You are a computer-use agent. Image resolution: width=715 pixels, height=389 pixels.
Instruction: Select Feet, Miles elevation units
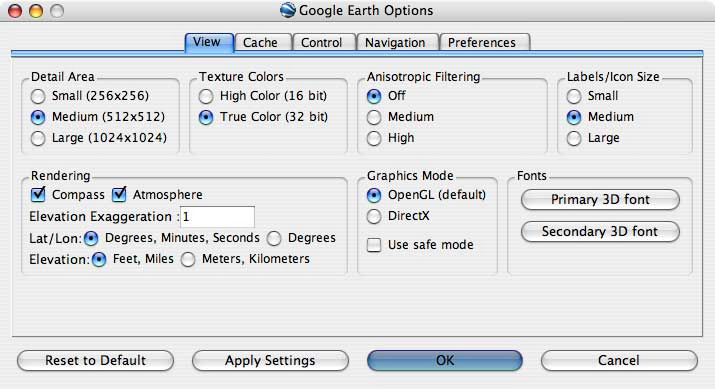pyautogui.click(x=99, y=259)
